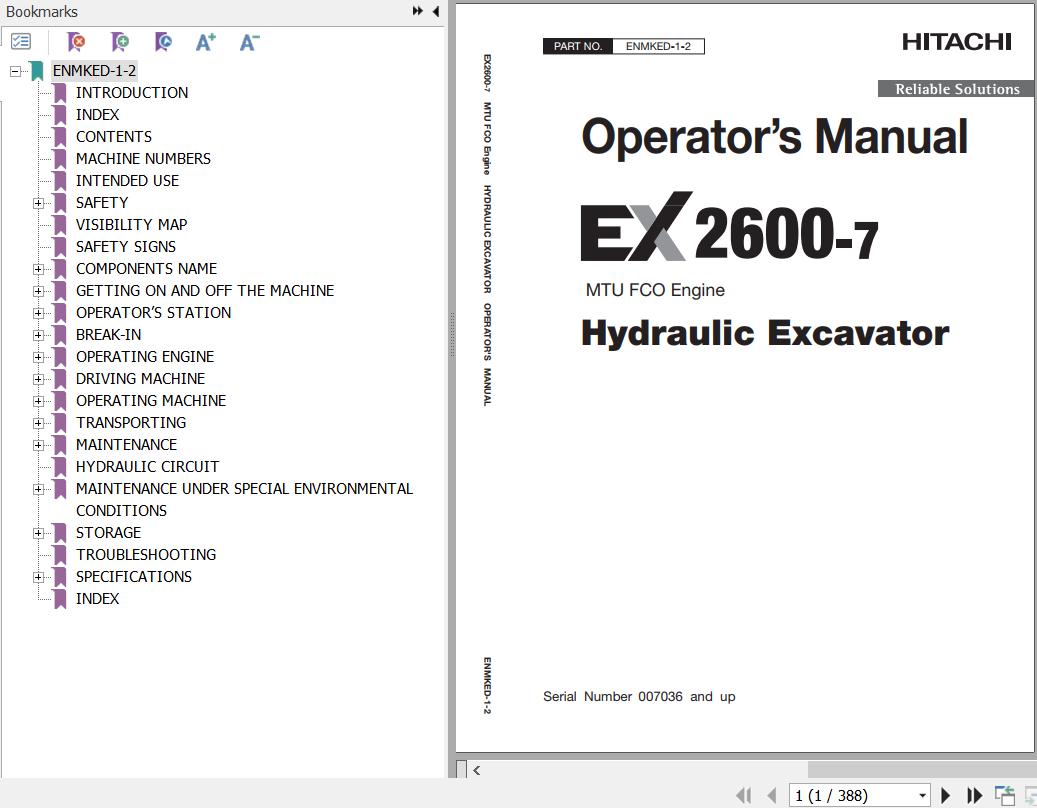Click the add new bookmark icon
The image size is (1037, 808).
120,42
